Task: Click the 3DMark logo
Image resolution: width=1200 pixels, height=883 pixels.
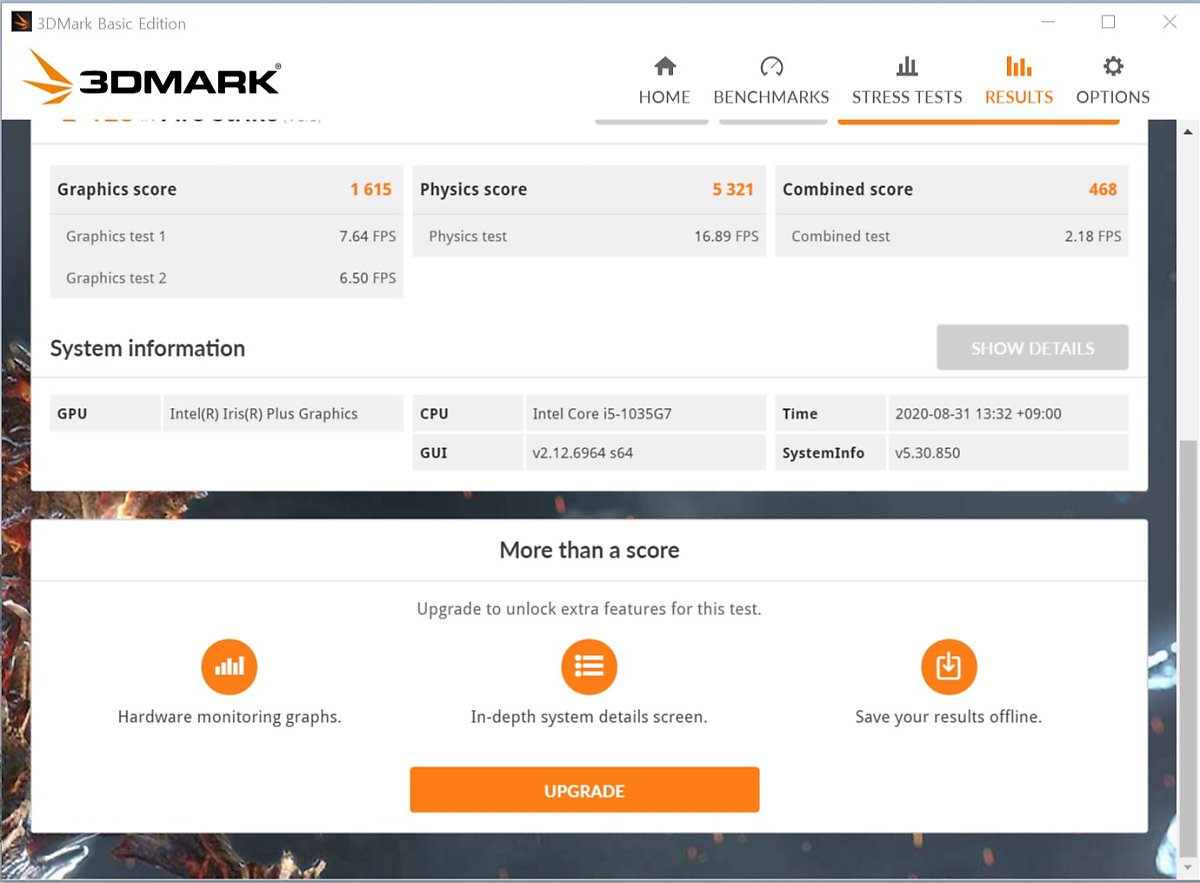Action: tap(151, 77)
